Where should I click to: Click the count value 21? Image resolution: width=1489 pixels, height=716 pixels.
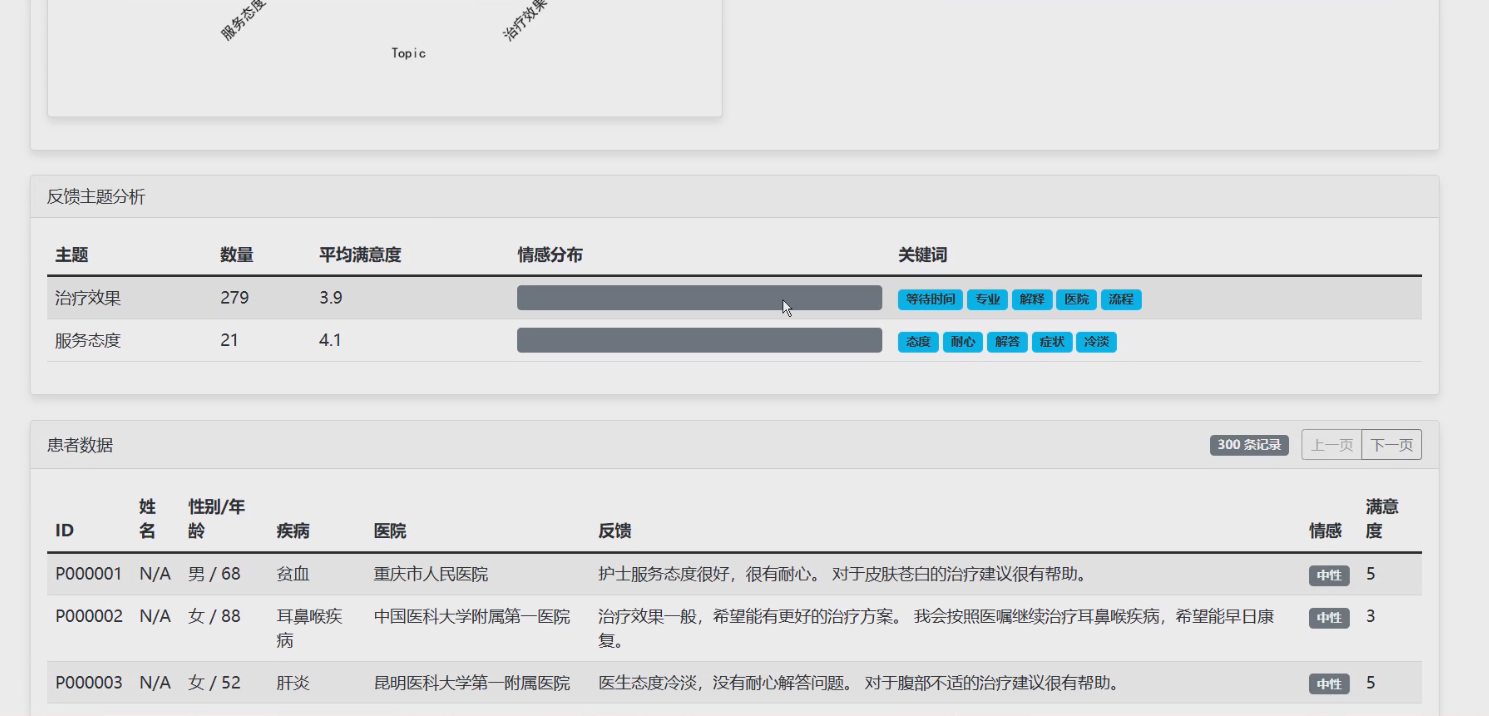point(230,340)
